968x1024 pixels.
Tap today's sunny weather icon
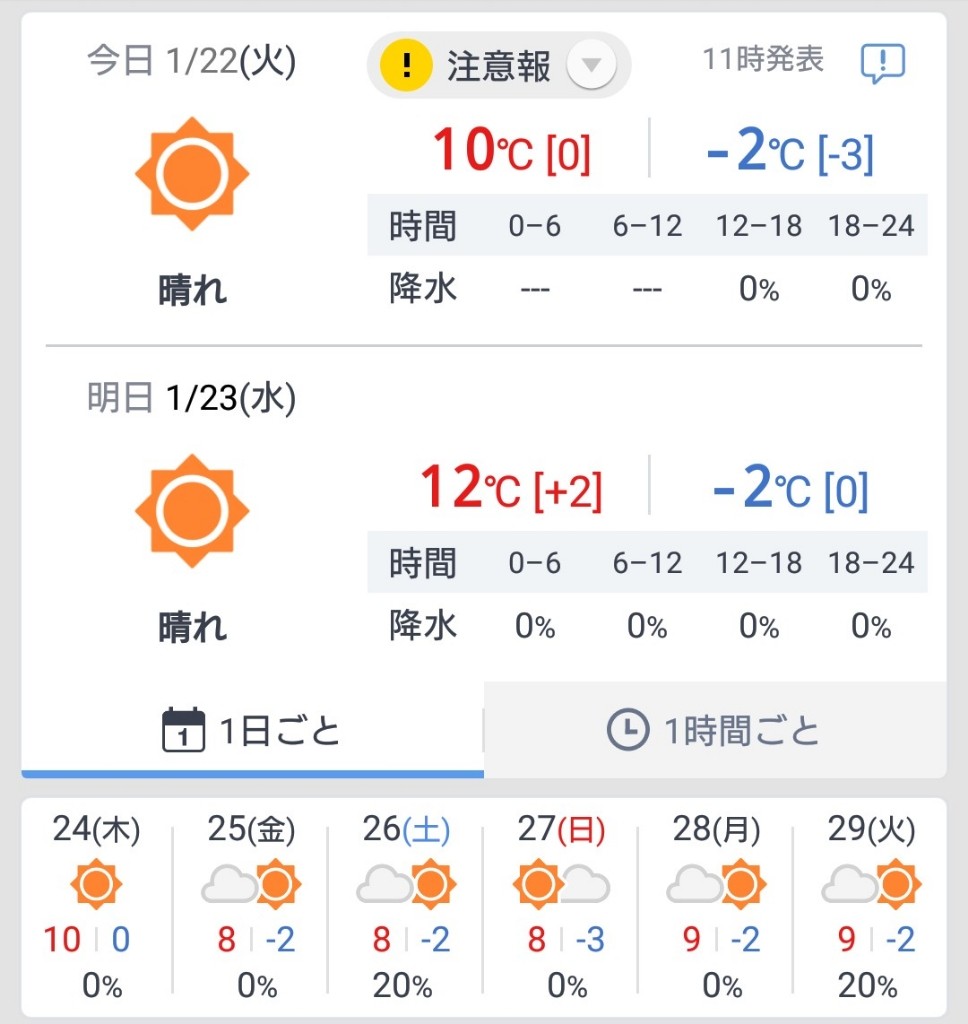click(192, 174)
